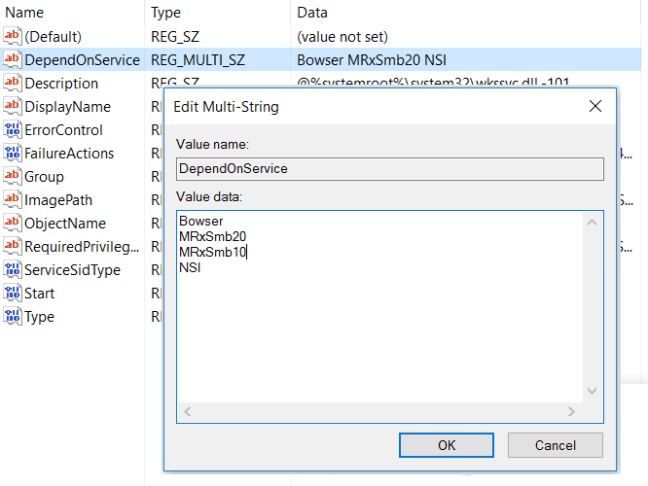Click the Value name field
The image size is (648, 486).
click(390, 169)
